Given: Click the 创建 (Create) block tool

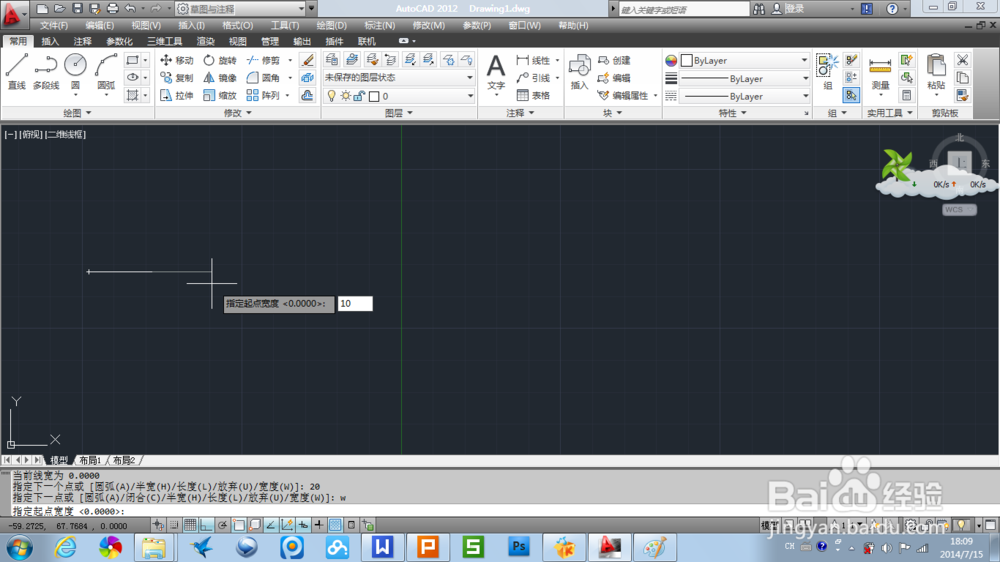Looking at the screenshot, I should pyautogui.click(x=614, y=60).
